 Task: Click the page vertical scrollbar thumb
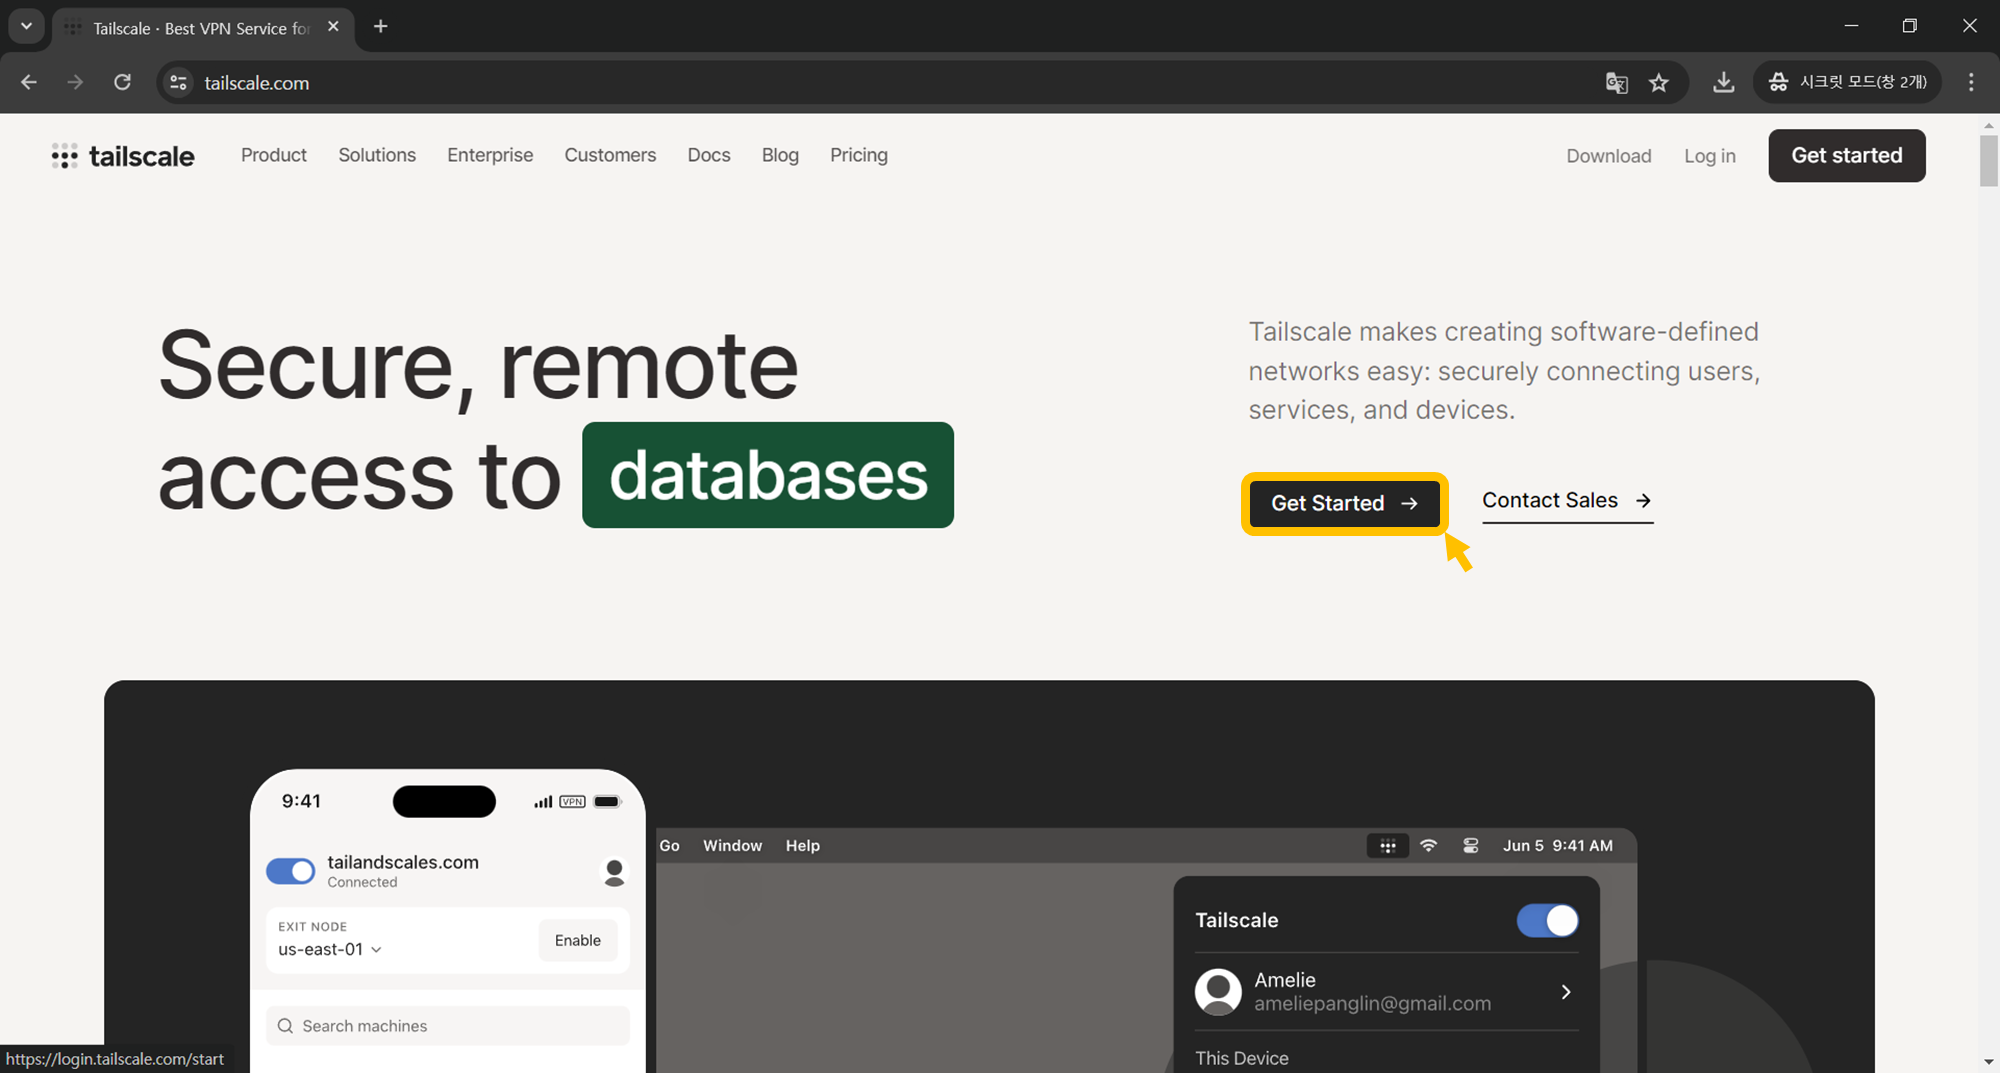coord(1988,160)
